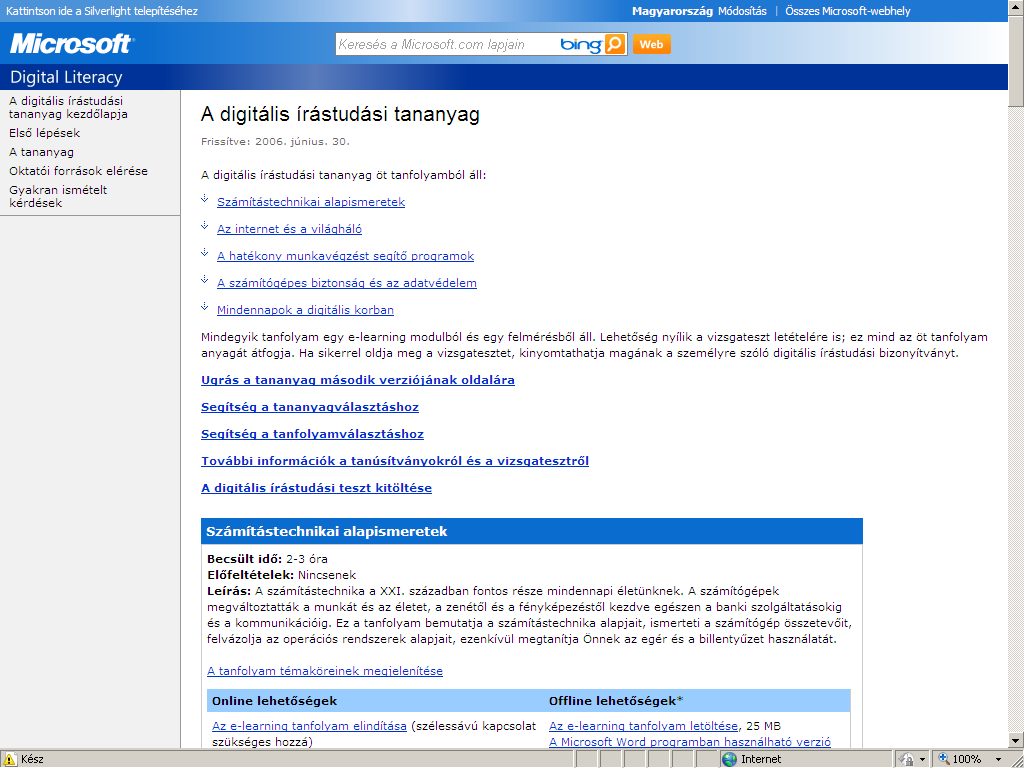Open Összes Microsoft-webhely link
Viewport: 1024px width, 768px height.
click(x=848, y=11)
